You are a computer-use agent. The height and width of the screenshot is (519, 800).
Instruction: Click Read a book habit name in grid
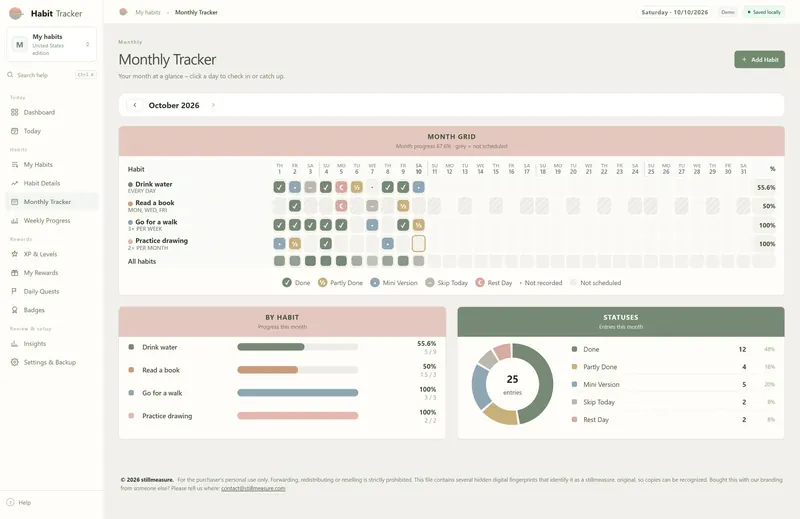pos(155,203)
